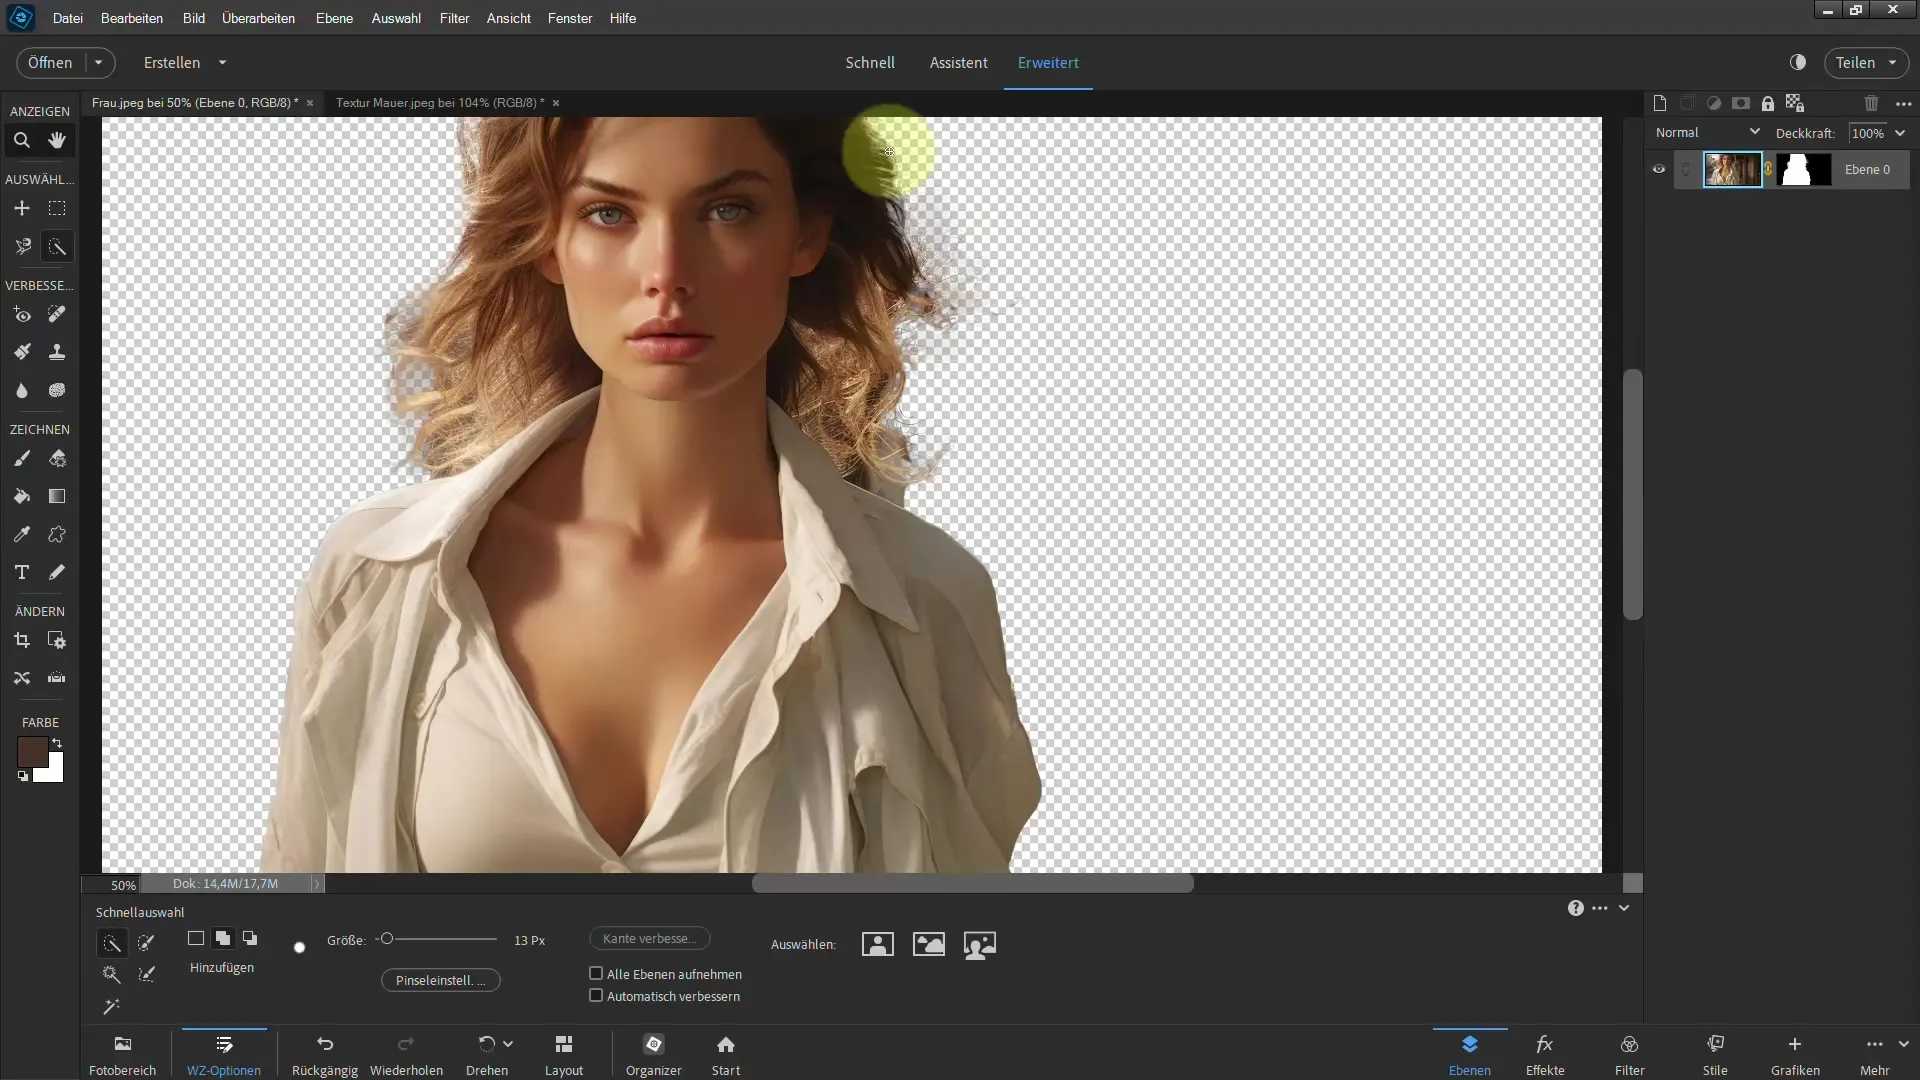Choose Auto Selection tool in options
Screen dimensions: 1920x1080
click(111, 1006)
